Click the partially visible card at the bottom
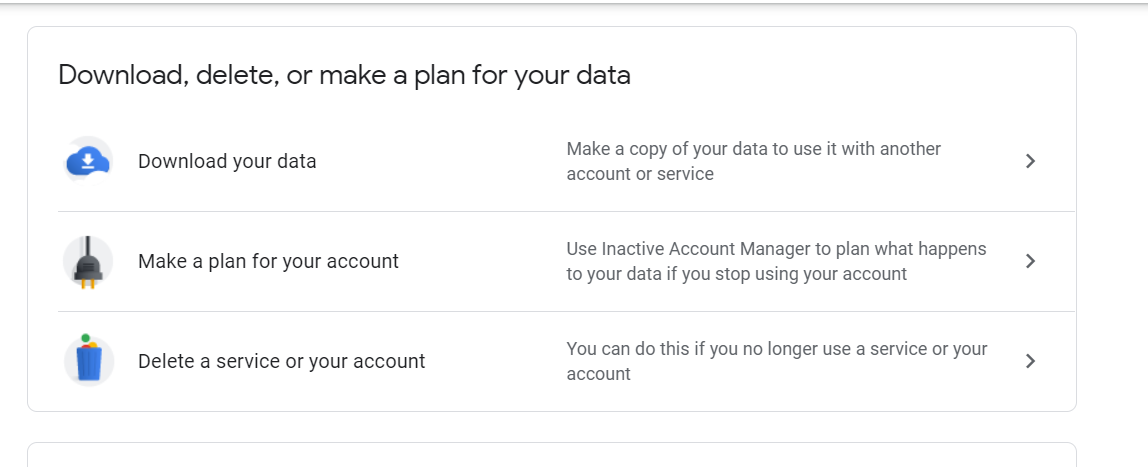 (x=552, y=455)
